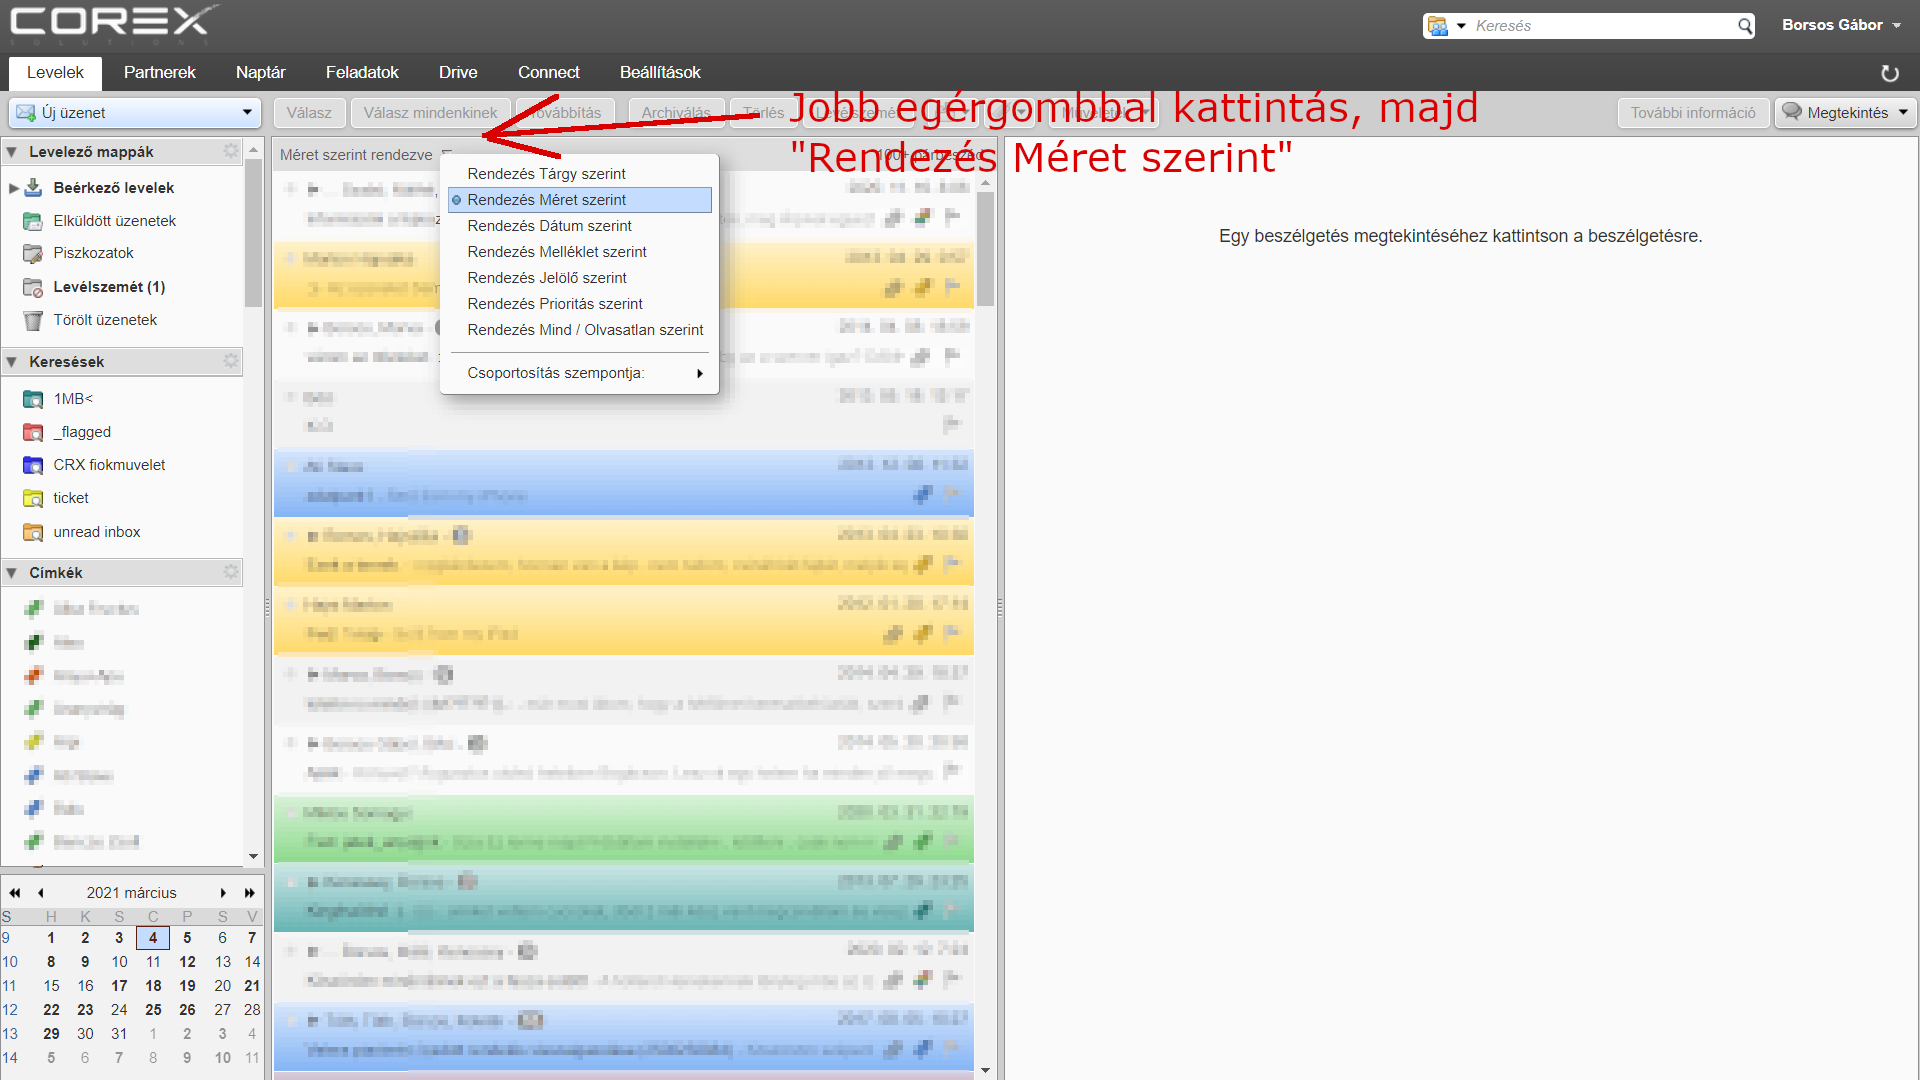Click the search magnifier icon
Viewport: 1920px width, 1080px height.
pos(1744,26)
